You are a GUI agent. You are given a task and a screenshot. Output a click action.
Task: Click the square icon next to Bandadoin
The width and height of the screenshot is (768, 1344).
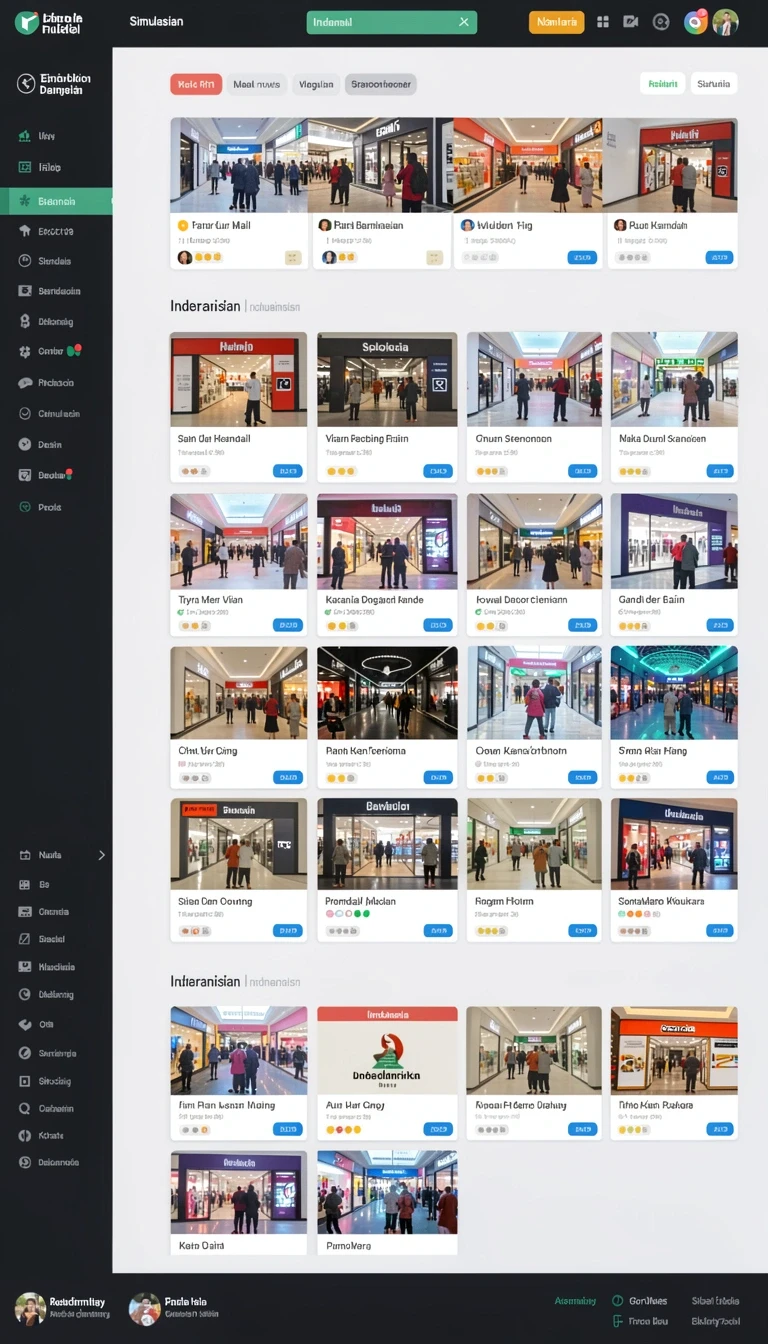click(x=25, y=291)
